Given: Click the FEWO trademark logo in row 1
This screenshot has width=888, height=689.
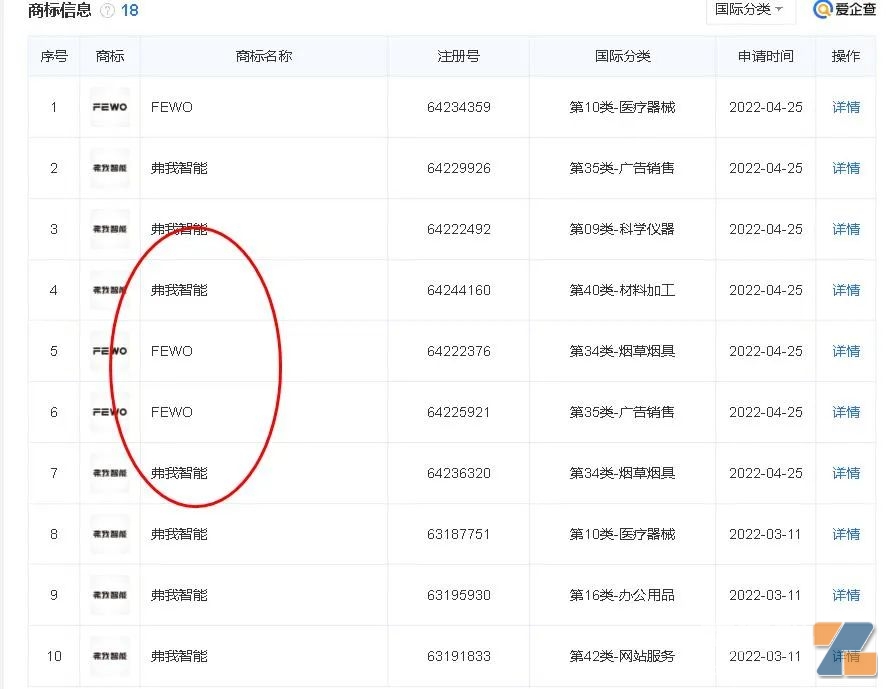Looking at the screenshot, I should point(108,107).
